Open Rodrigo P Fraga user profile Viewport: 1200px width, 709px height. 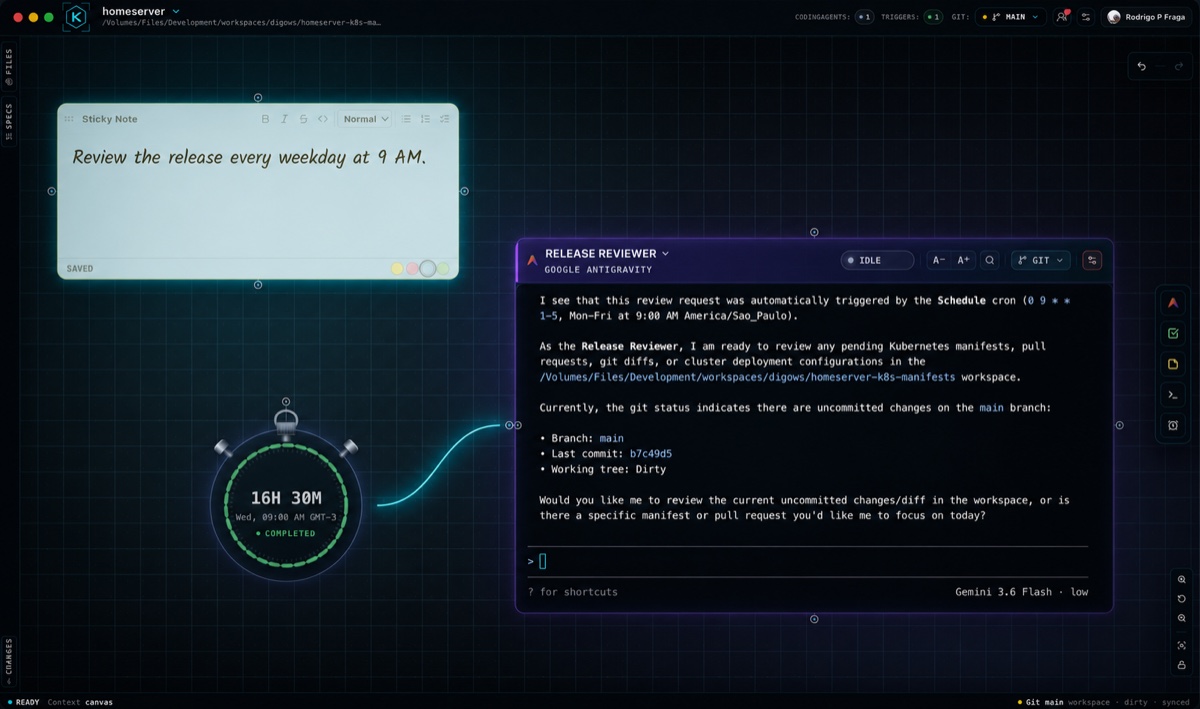[1147, 17]
